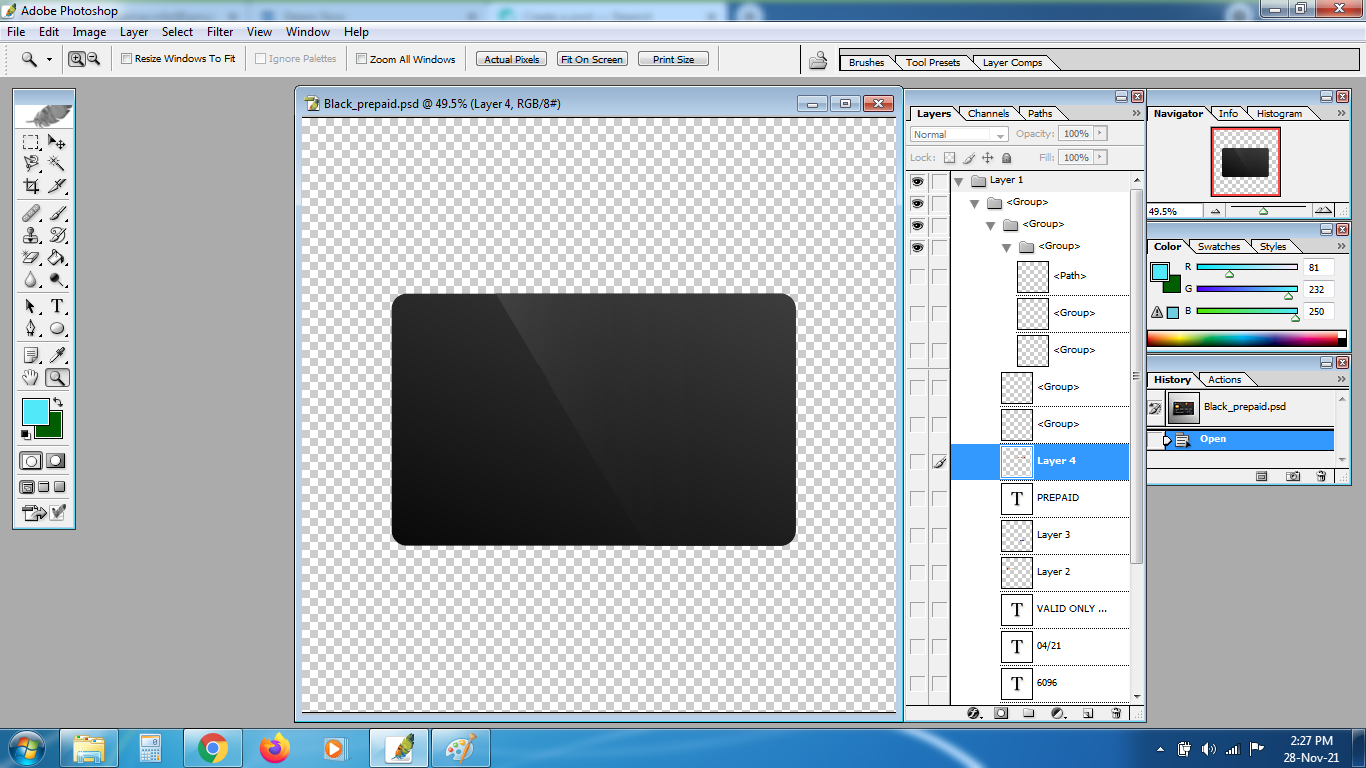Select the Paint Bucket tool
Image resolution: width=1366 pixels, height=768 pixels.
57,258
